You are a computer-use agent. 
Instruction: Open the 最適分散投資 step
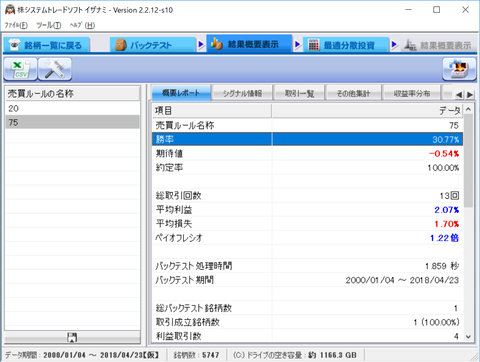[346, 45]
